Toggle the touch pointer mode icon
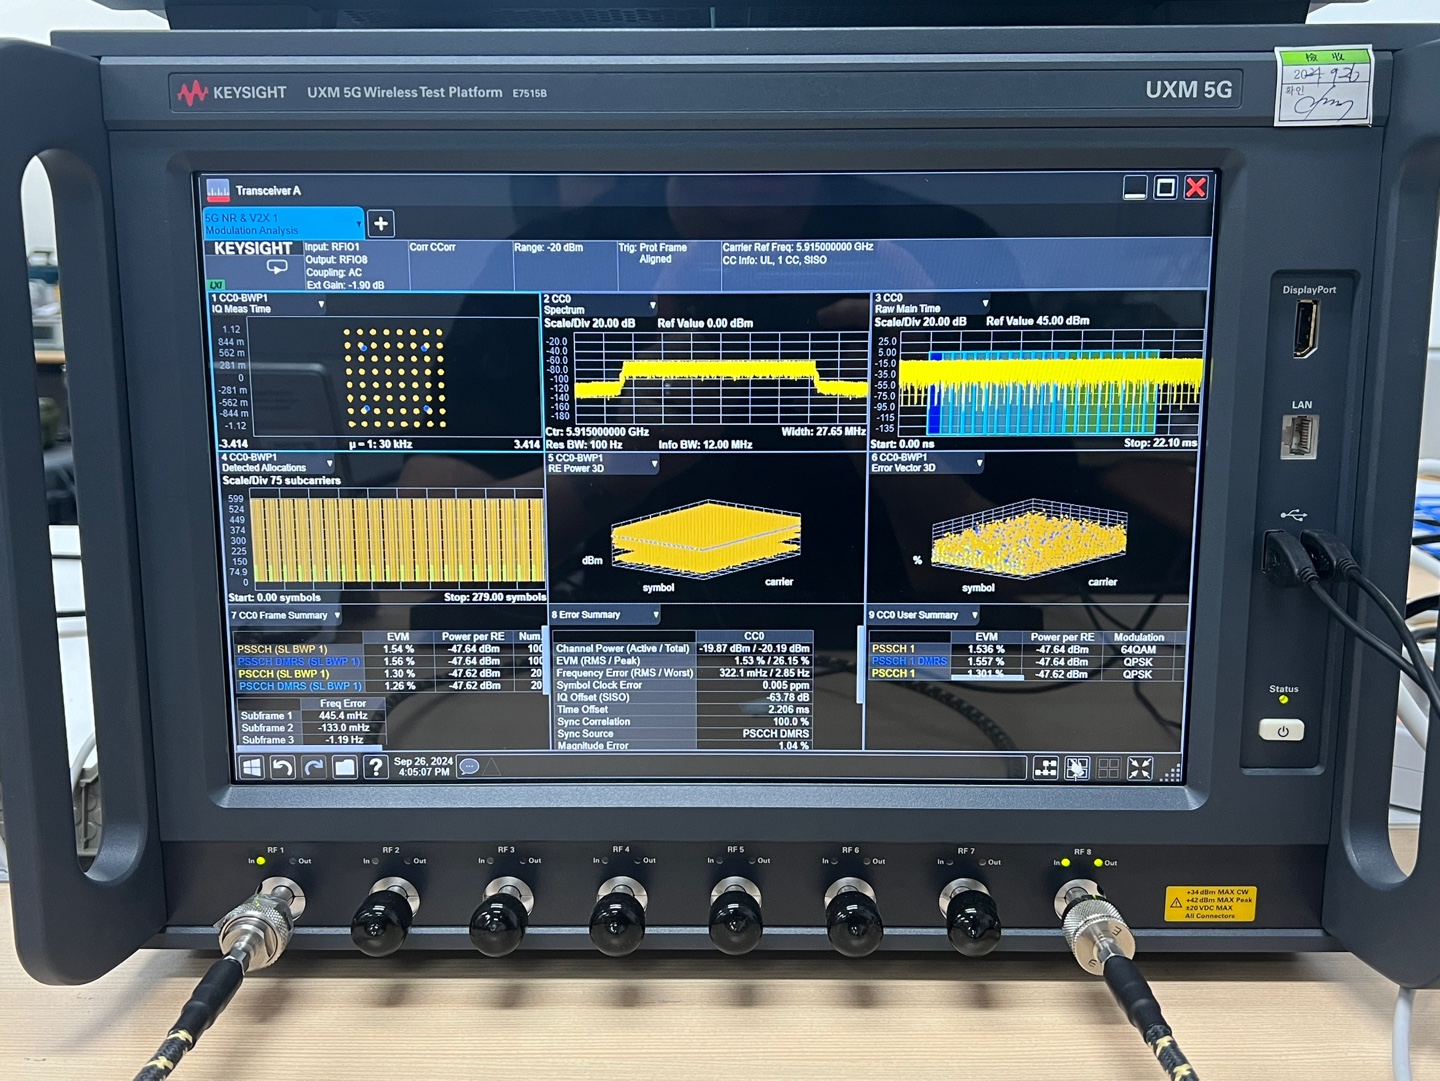1440x1081 pixels. click(x=1077, y=768)
